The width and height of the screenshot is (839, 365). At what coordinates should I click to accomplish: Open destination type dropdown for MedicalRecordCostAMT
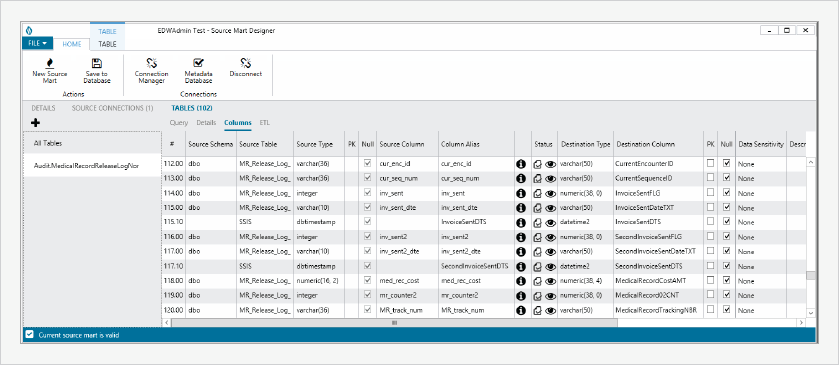tap(585, 280)
